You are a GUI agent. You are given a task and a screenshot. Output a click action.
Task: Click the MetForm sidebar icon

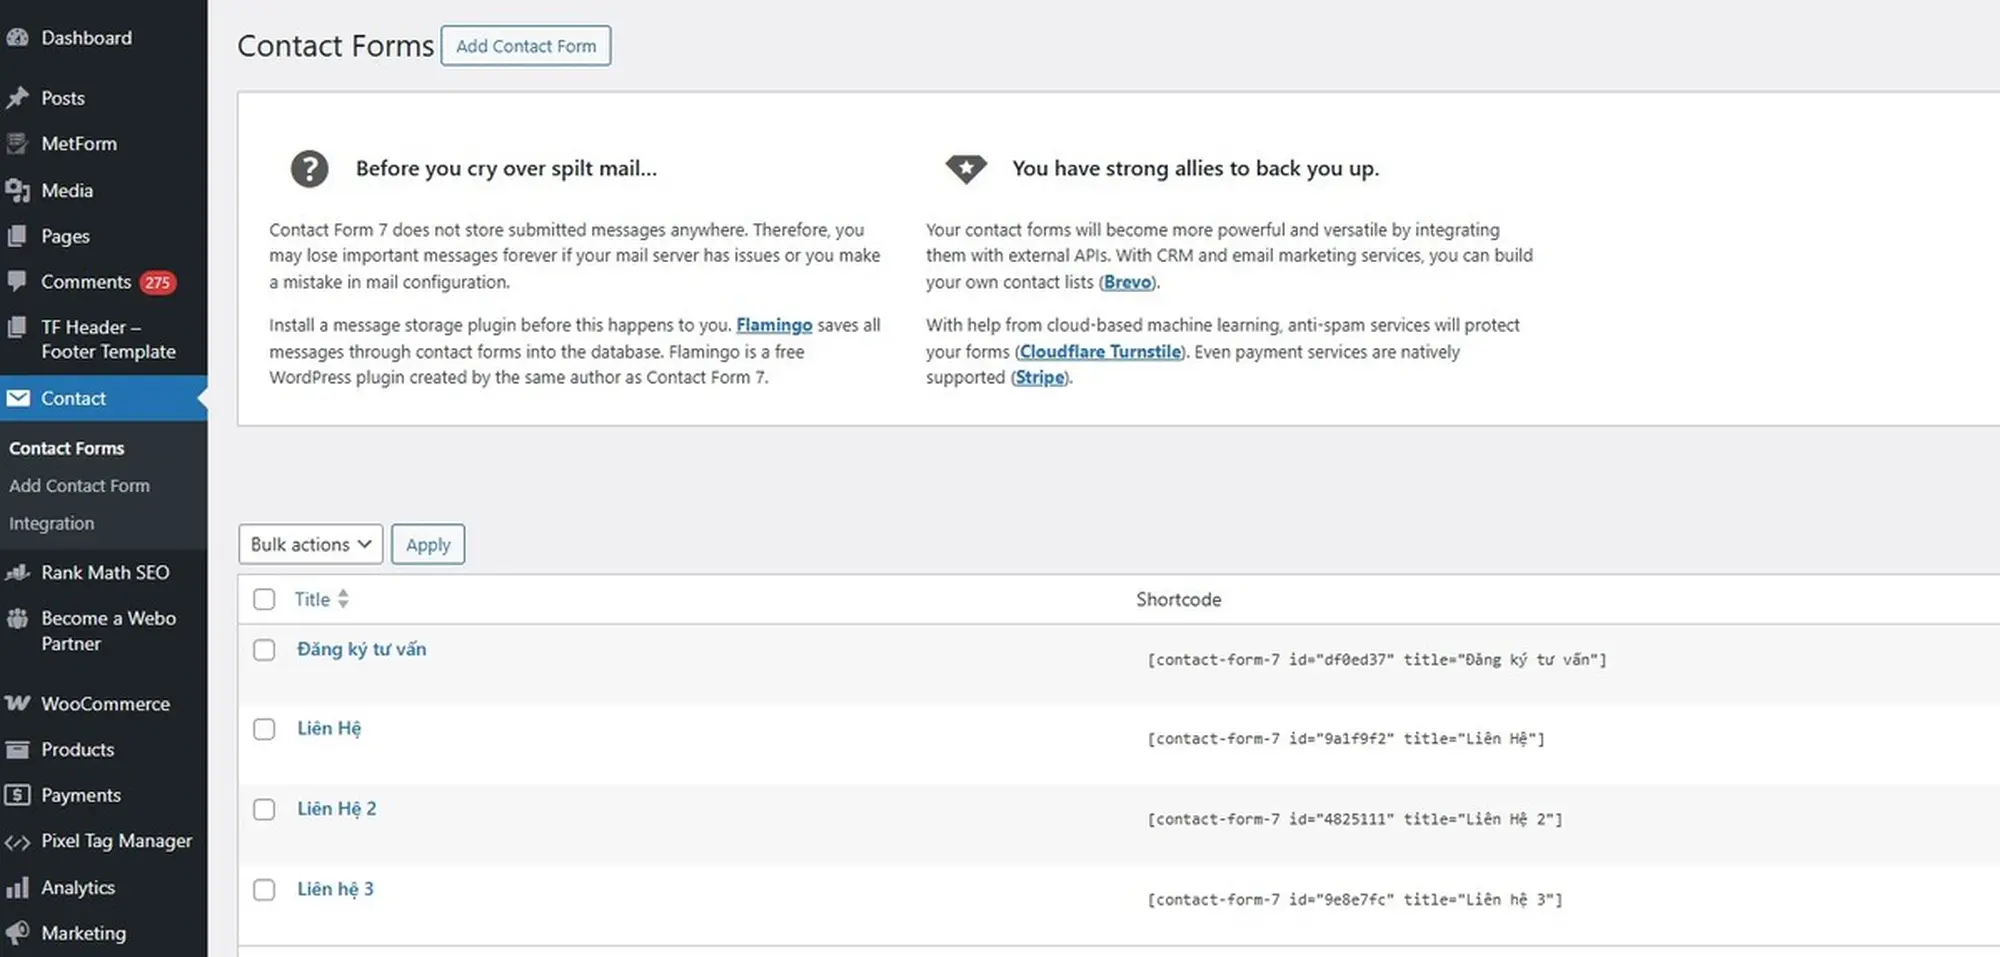[17, 144]
